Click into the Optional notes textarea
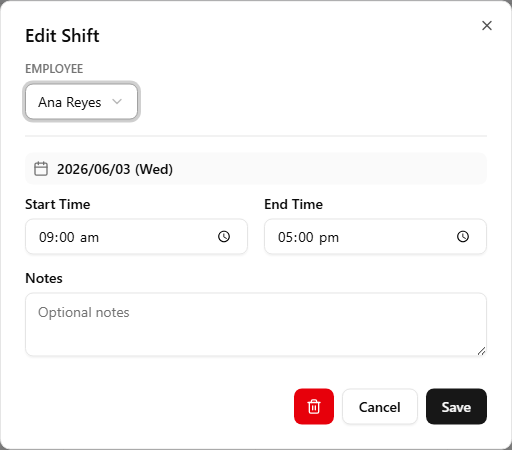Screen dimensions: 512x450 pos(256,324)
